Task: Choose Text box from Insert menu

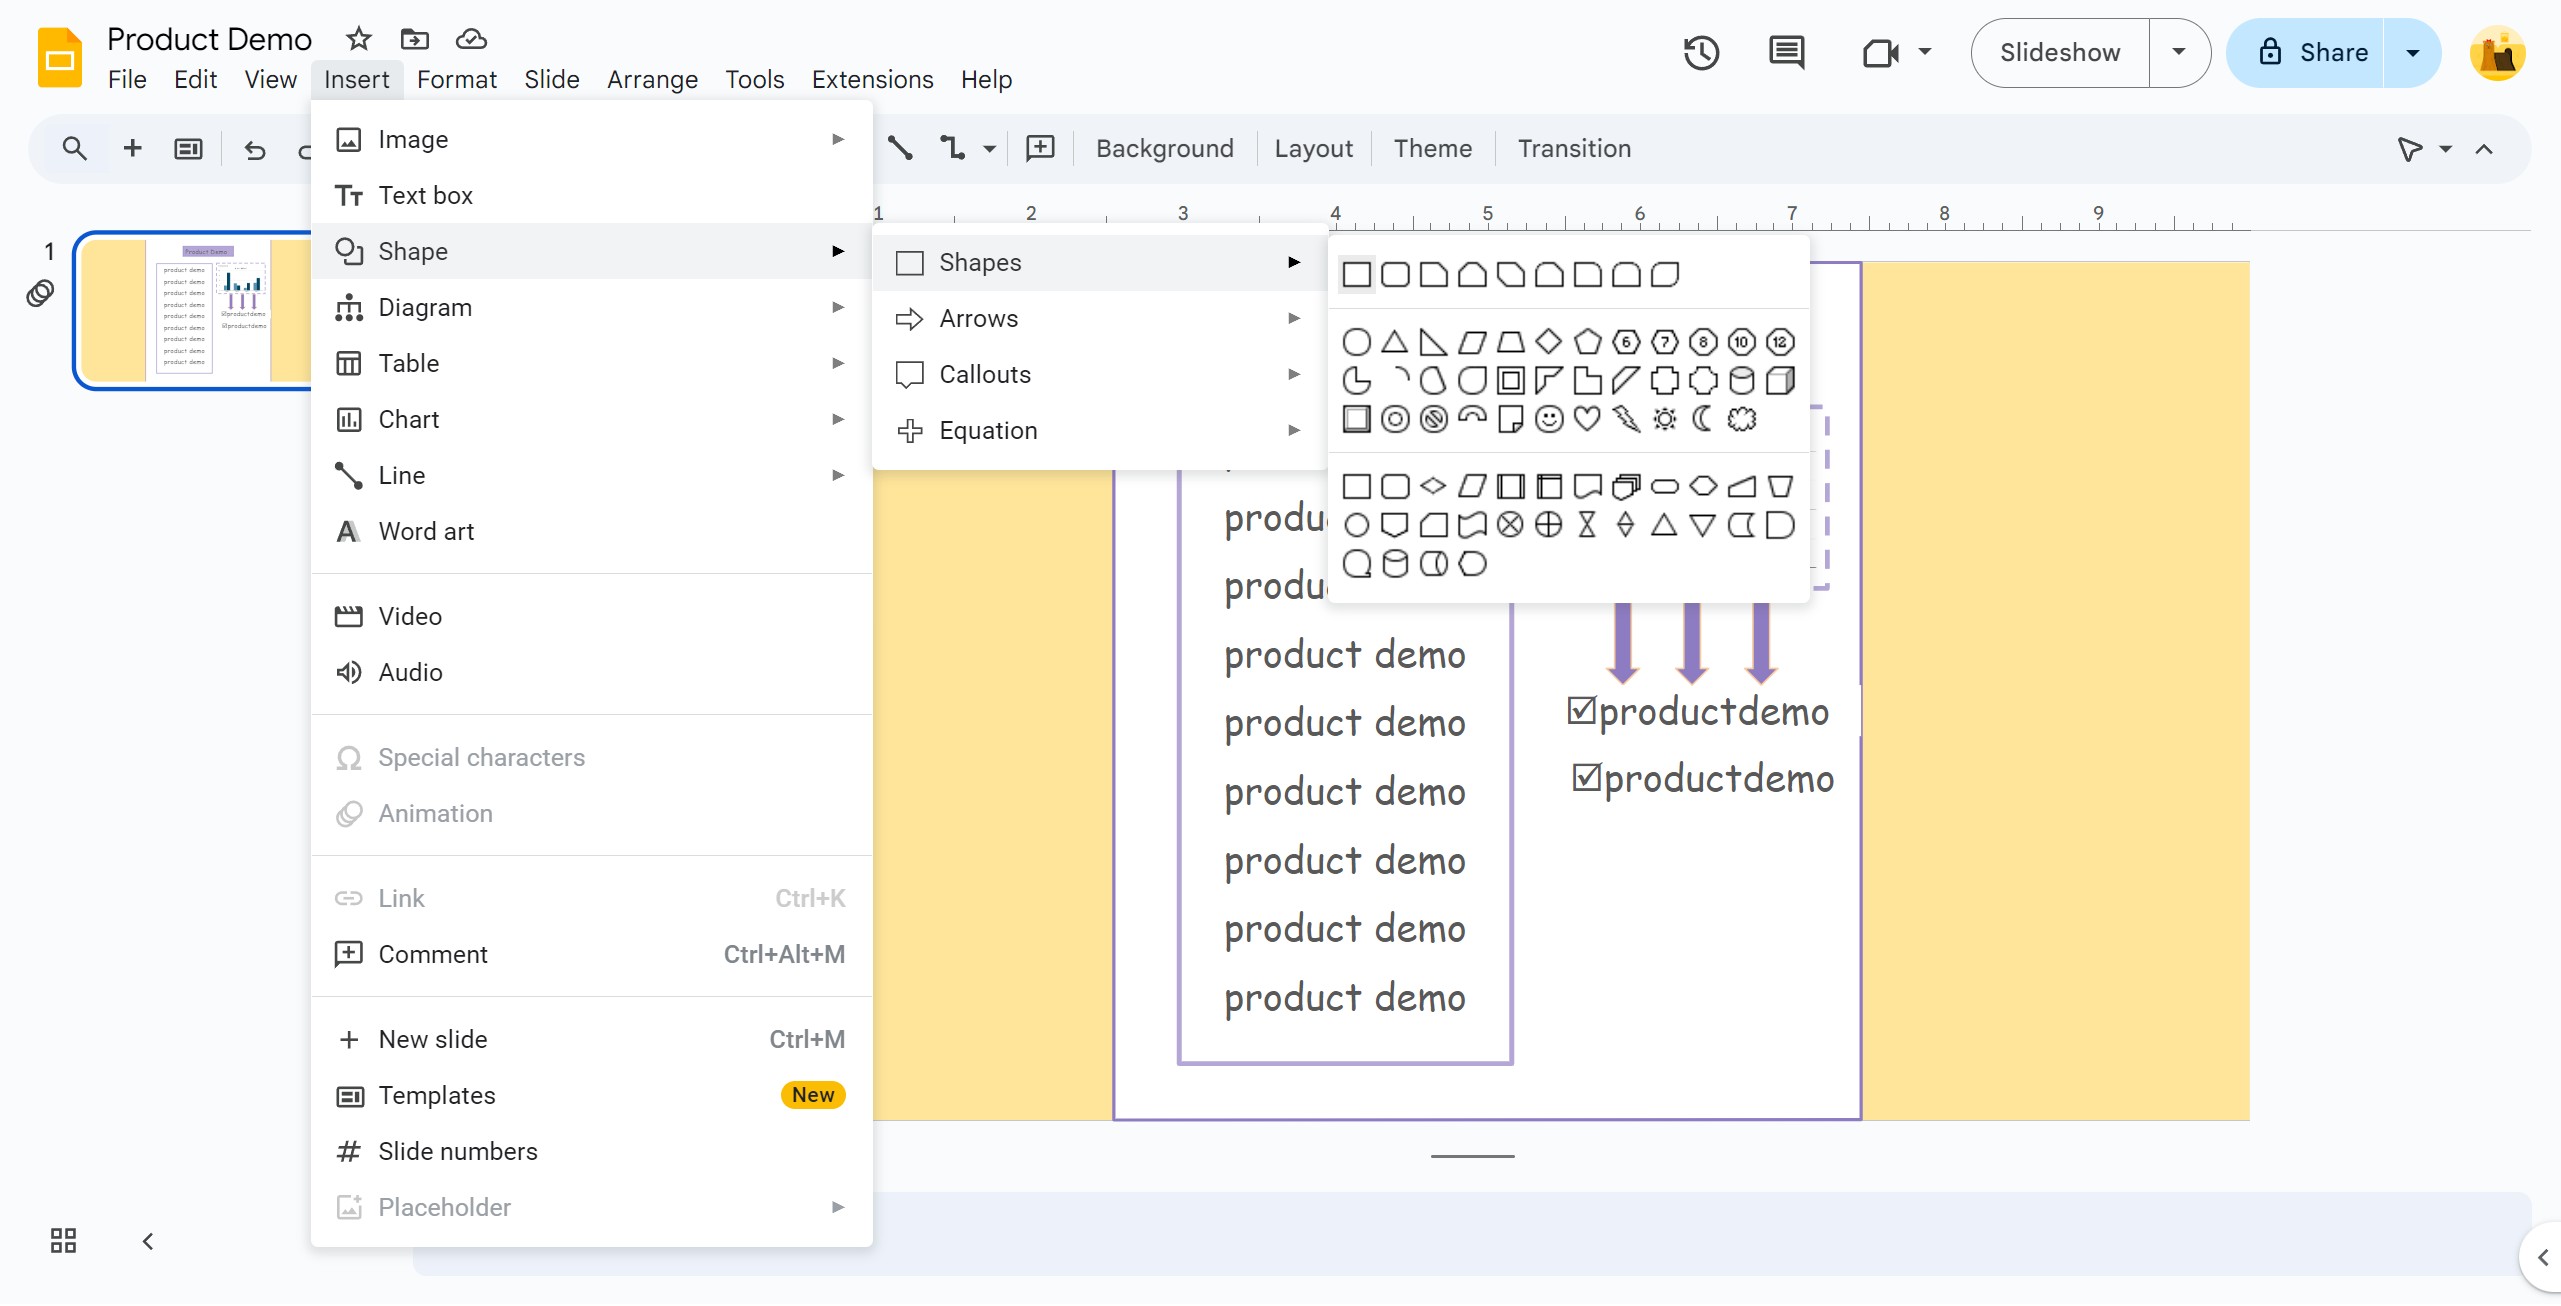Action: [591, 195]
